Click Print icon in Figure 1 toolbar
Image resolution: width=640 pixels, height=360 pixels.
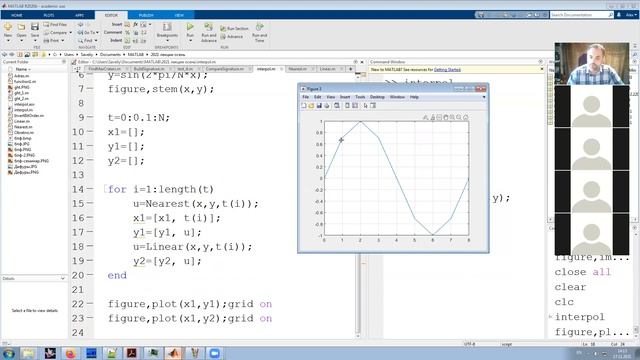pos(327,106)
